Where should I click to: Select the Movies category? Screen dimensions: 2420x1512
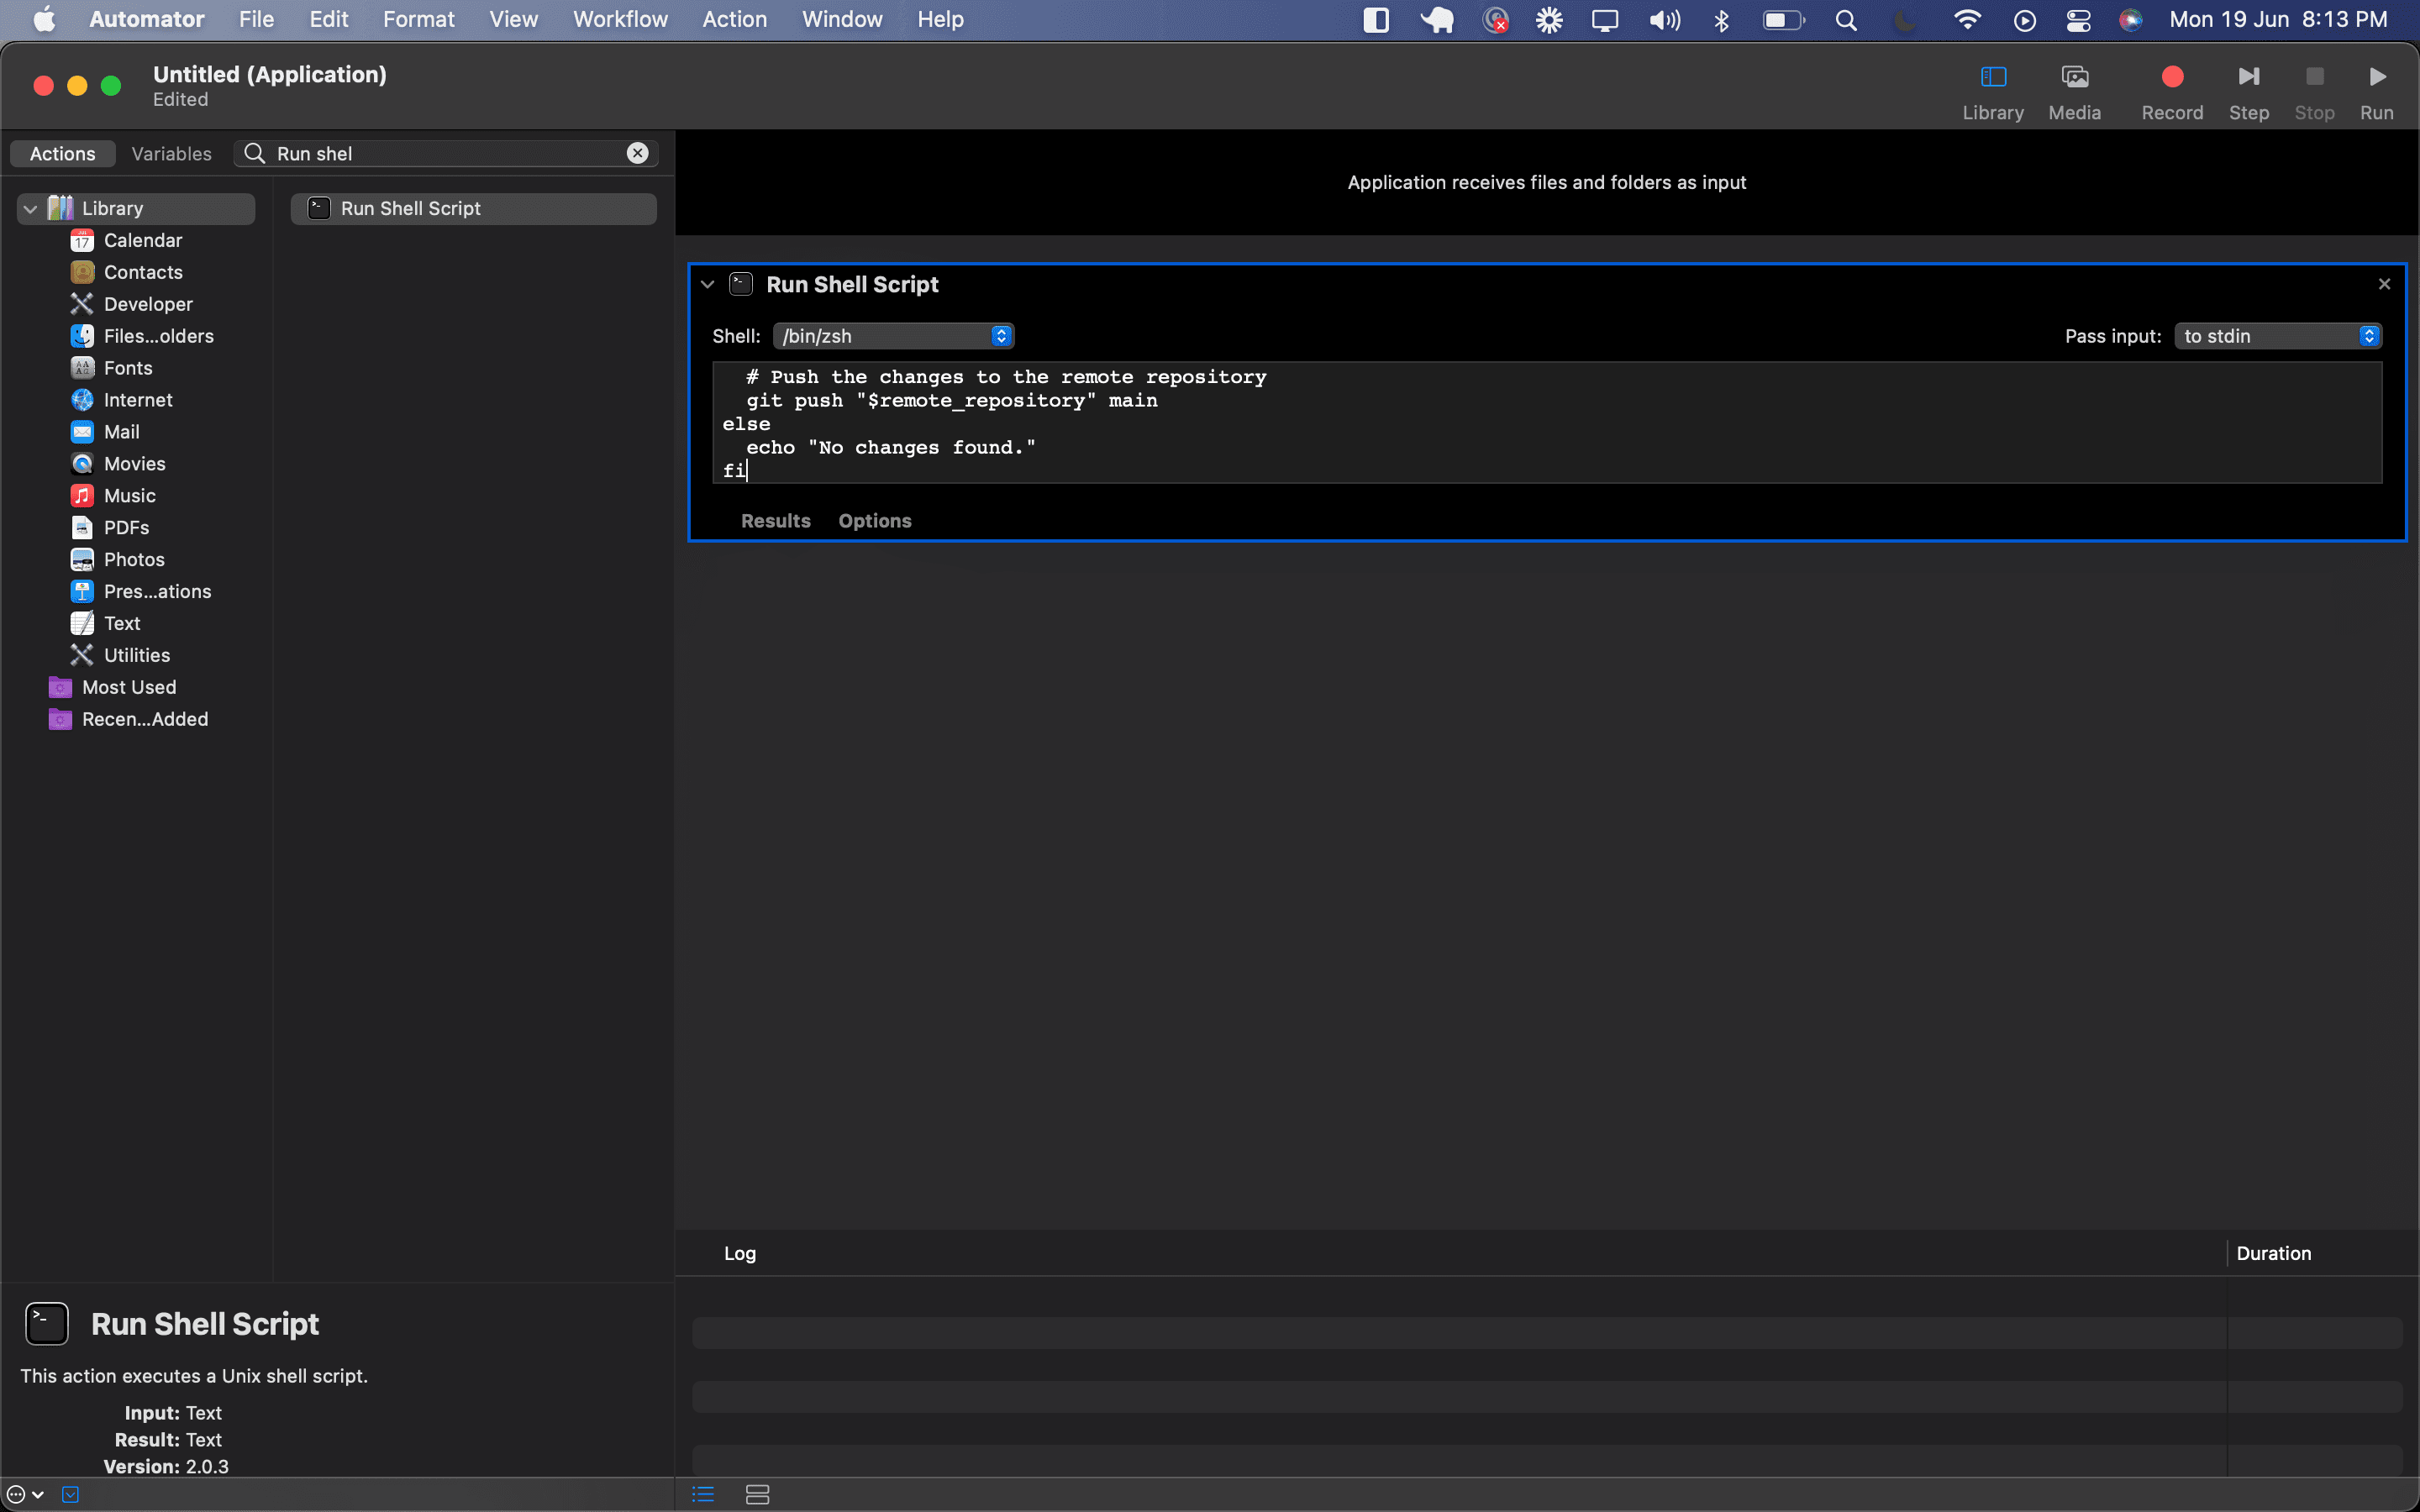(x=117, y=464)
